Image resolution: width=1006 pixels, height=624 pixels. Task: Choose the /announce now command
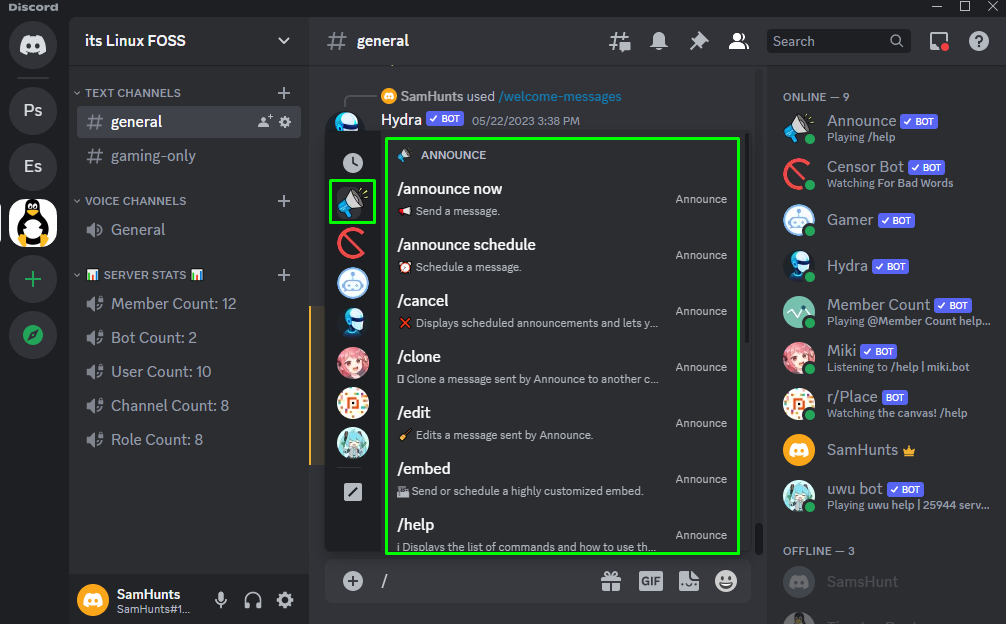[x=562, y=199]
